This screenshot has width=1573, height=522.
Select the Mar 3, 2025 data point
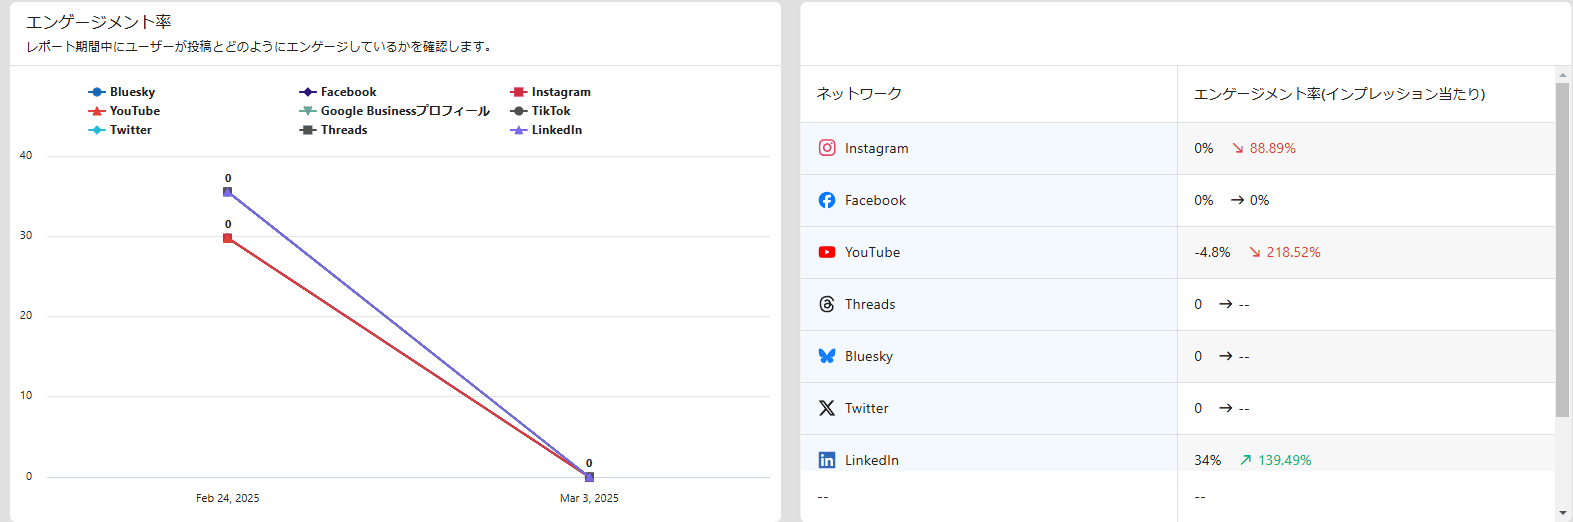click(x=589, y=477)
